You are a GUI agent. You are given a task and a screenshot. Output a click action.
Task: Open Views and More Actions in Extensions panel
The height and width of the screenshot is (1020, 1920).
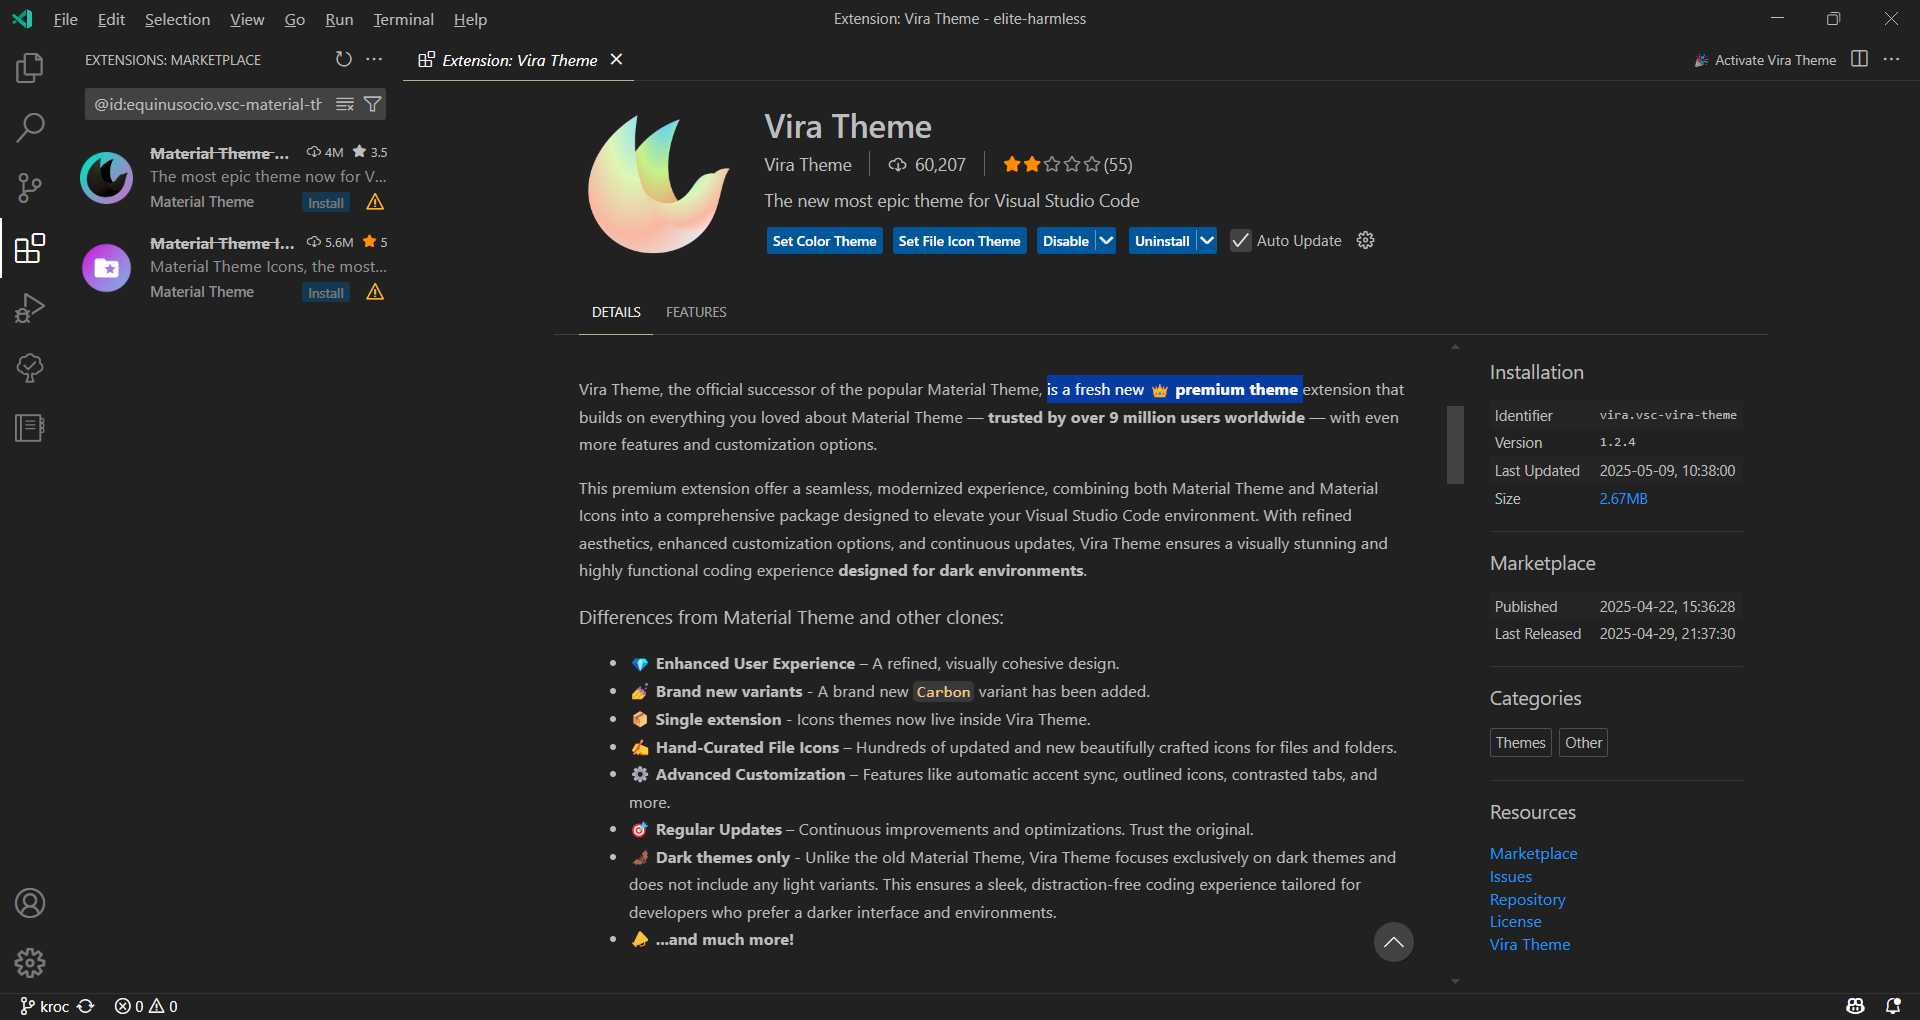click(374, 60)
